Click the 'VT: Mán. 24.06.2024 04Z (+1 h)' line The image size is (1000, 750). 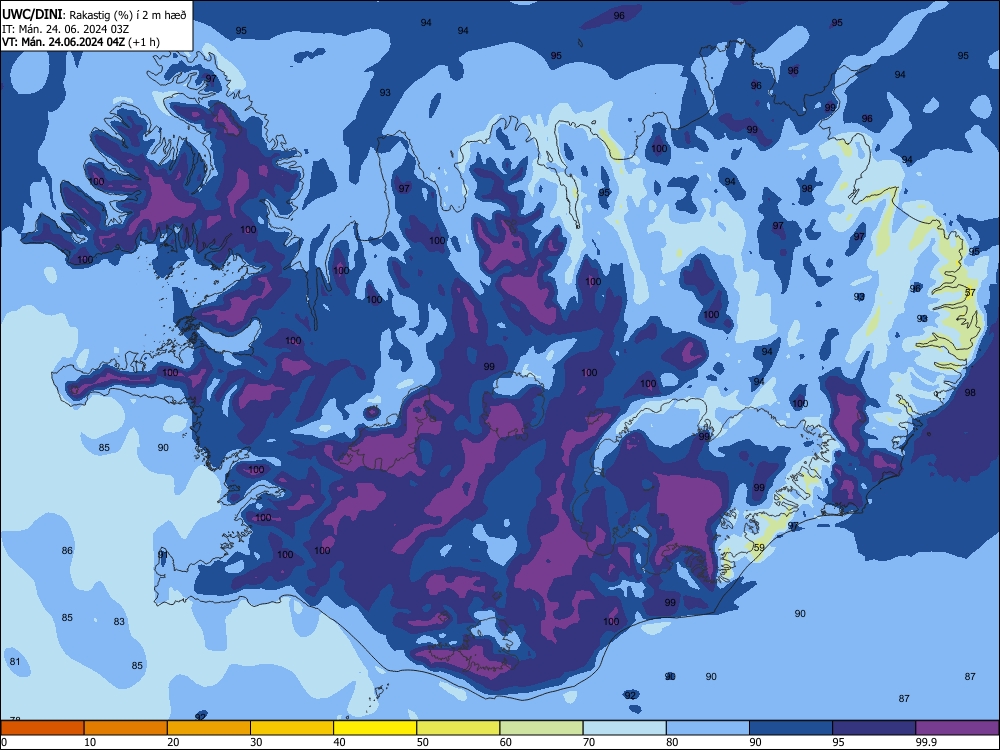point(81,42)
